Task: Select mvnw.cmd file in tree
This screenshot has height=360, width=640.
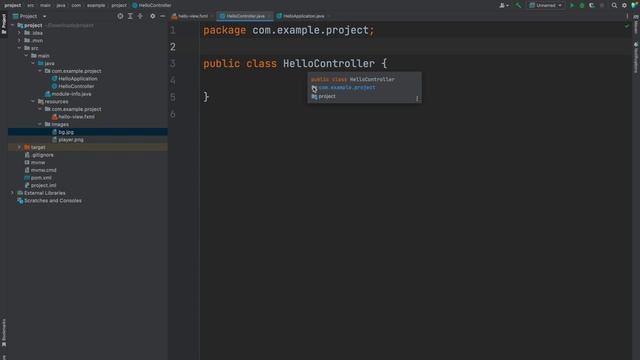Action: pyautogui.click(x=43, y=170)
